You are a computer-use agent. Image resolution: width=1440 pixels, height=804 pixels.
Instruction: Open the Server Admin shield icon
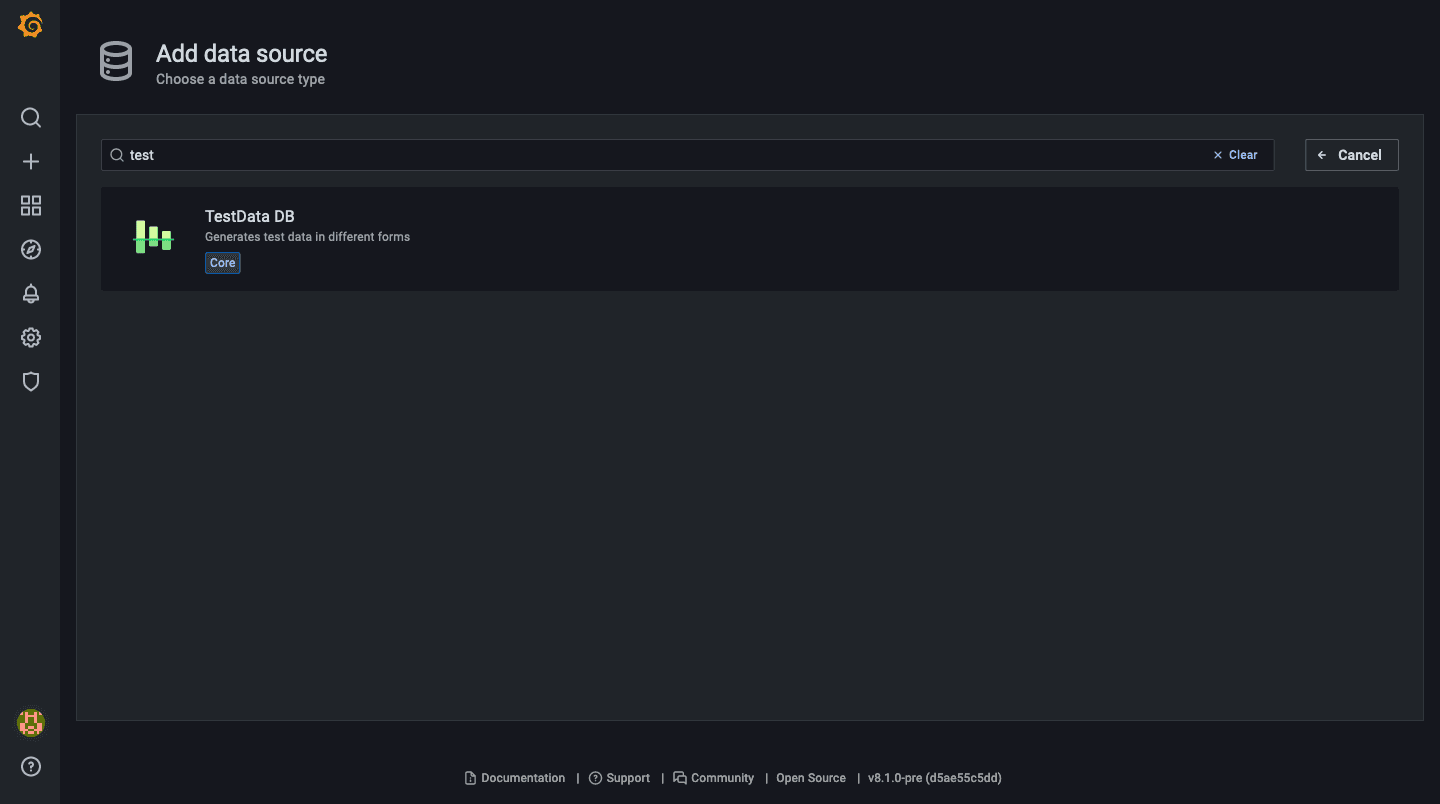click(x=31, y=382)
